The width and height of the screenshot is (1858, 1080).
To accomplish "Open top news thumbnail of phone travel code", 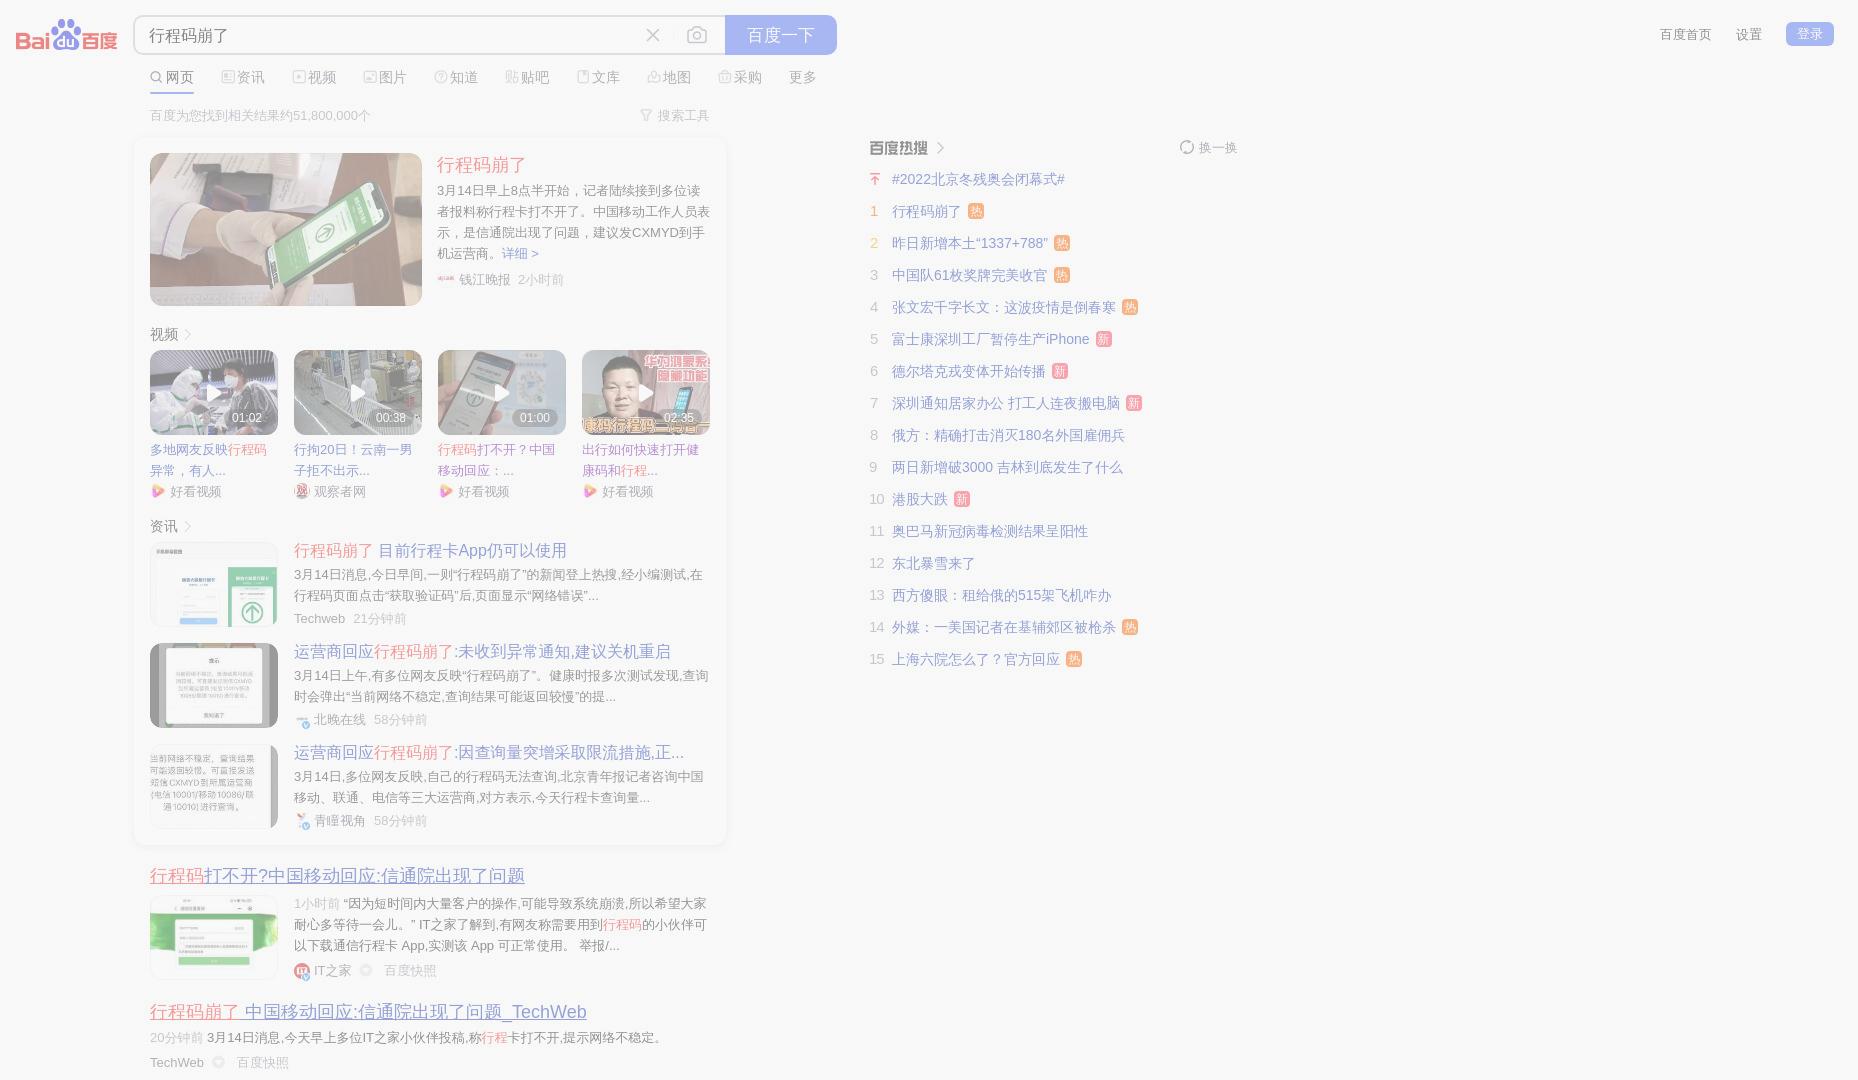I will click(x=286, y=229).
